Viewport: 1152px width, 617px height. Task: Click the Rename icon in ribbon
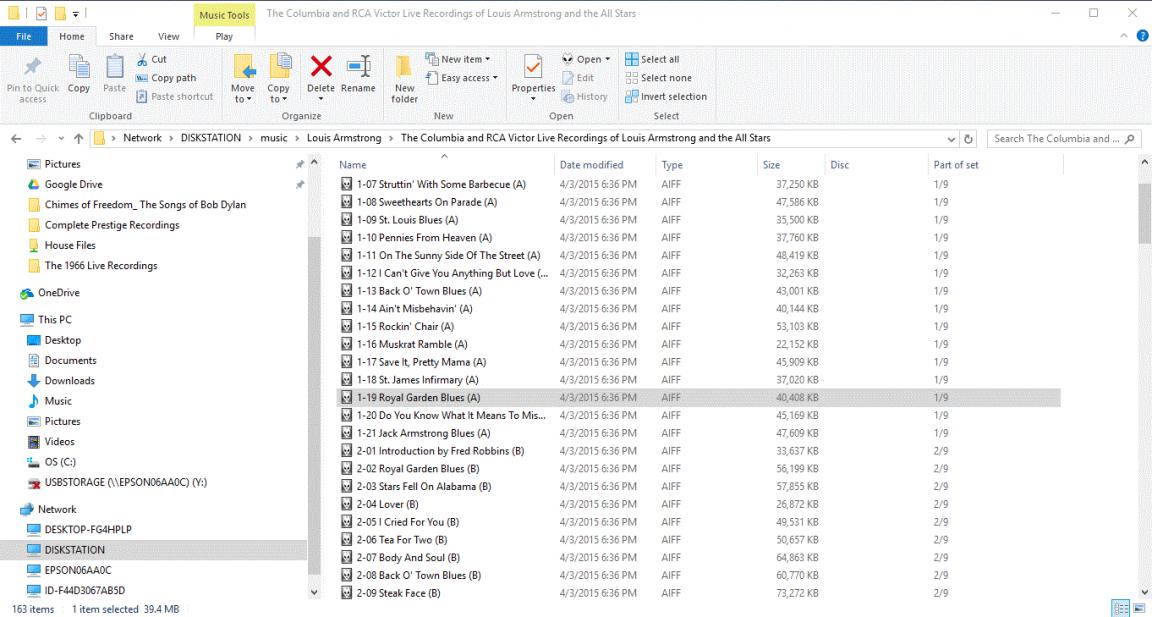pos(358,75)
